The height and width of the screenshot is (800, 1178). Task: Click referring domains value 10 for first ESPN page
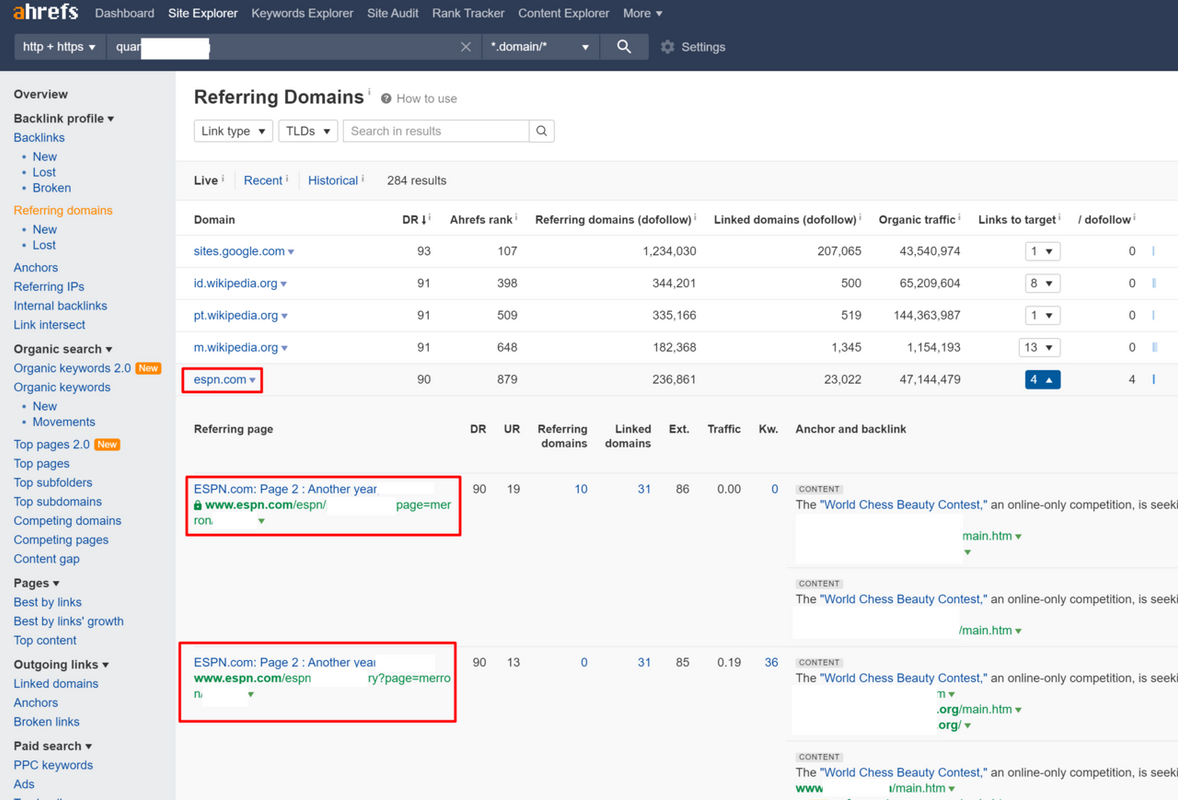[581, 489]
